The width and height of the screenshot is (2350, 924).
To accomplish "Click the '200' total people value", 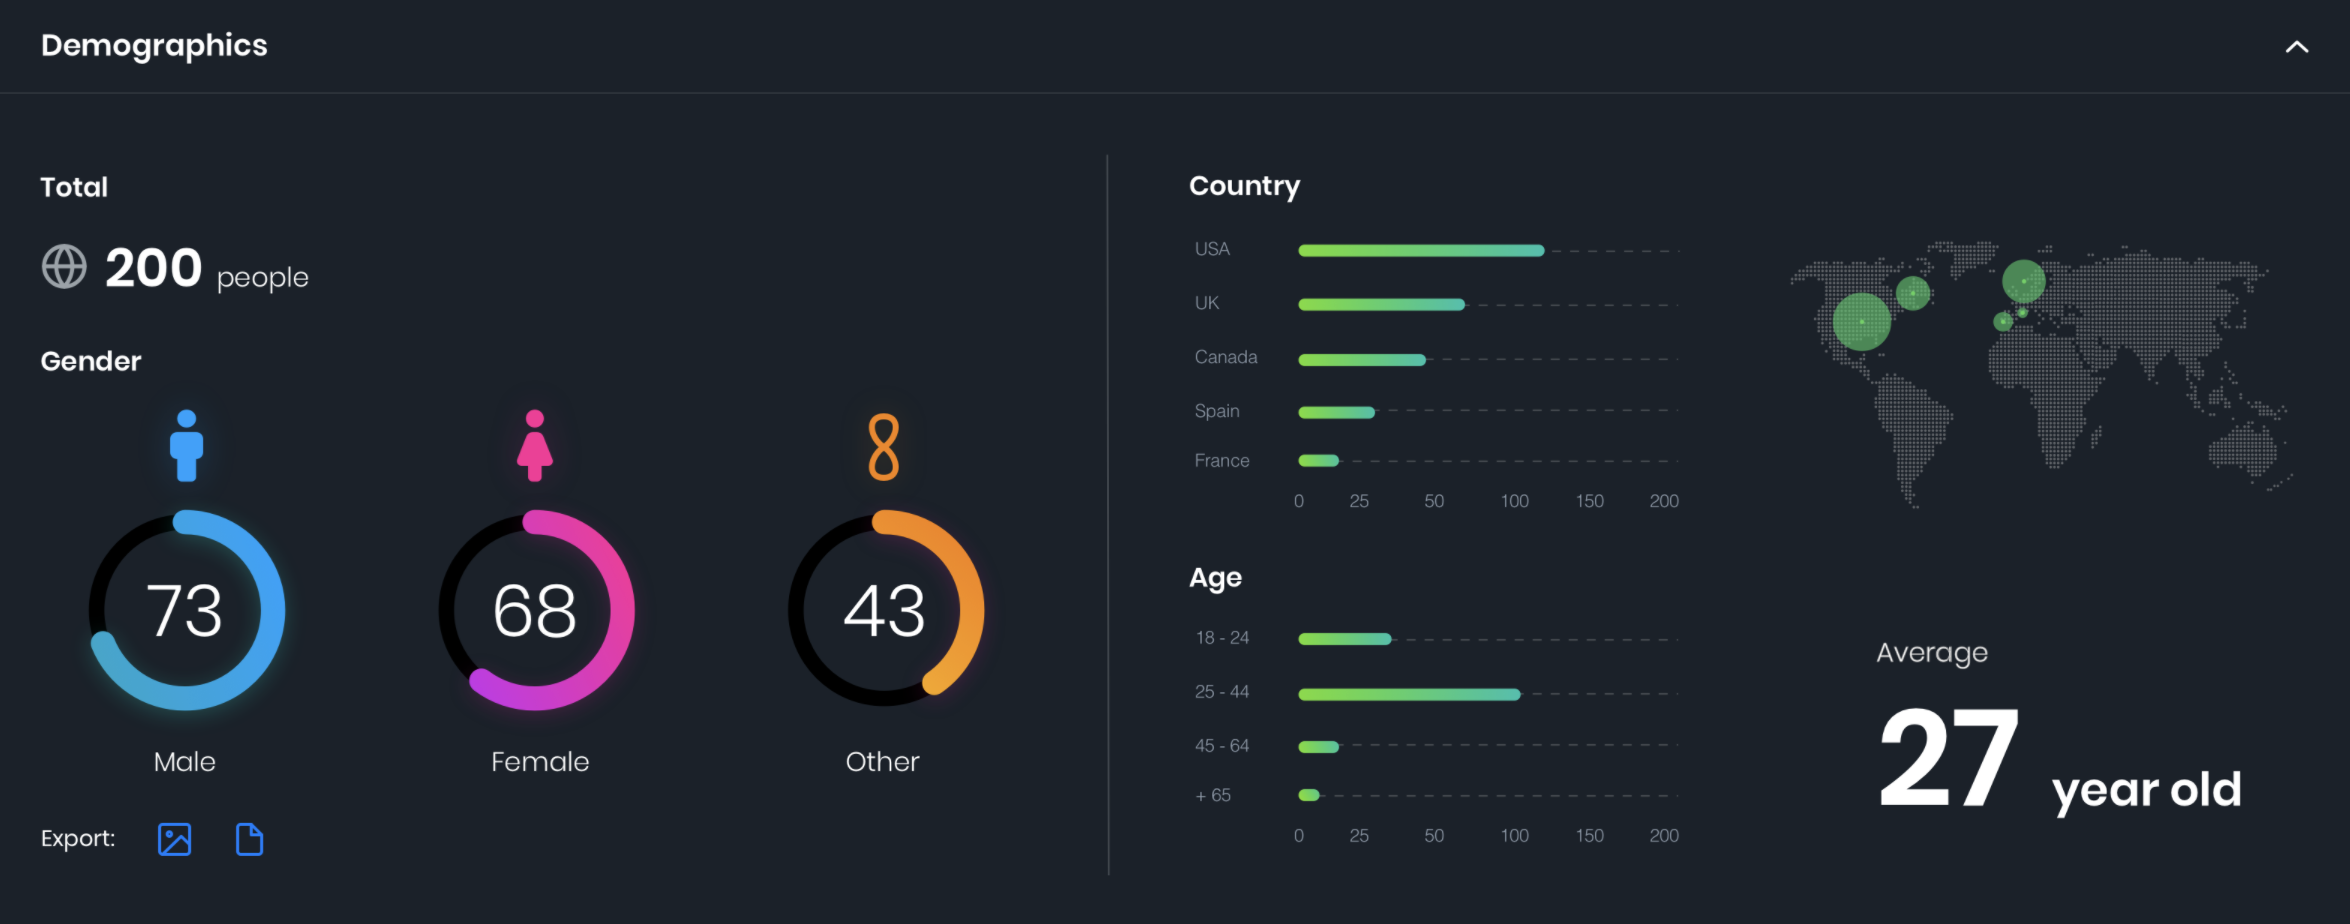I will pos(154,268).
